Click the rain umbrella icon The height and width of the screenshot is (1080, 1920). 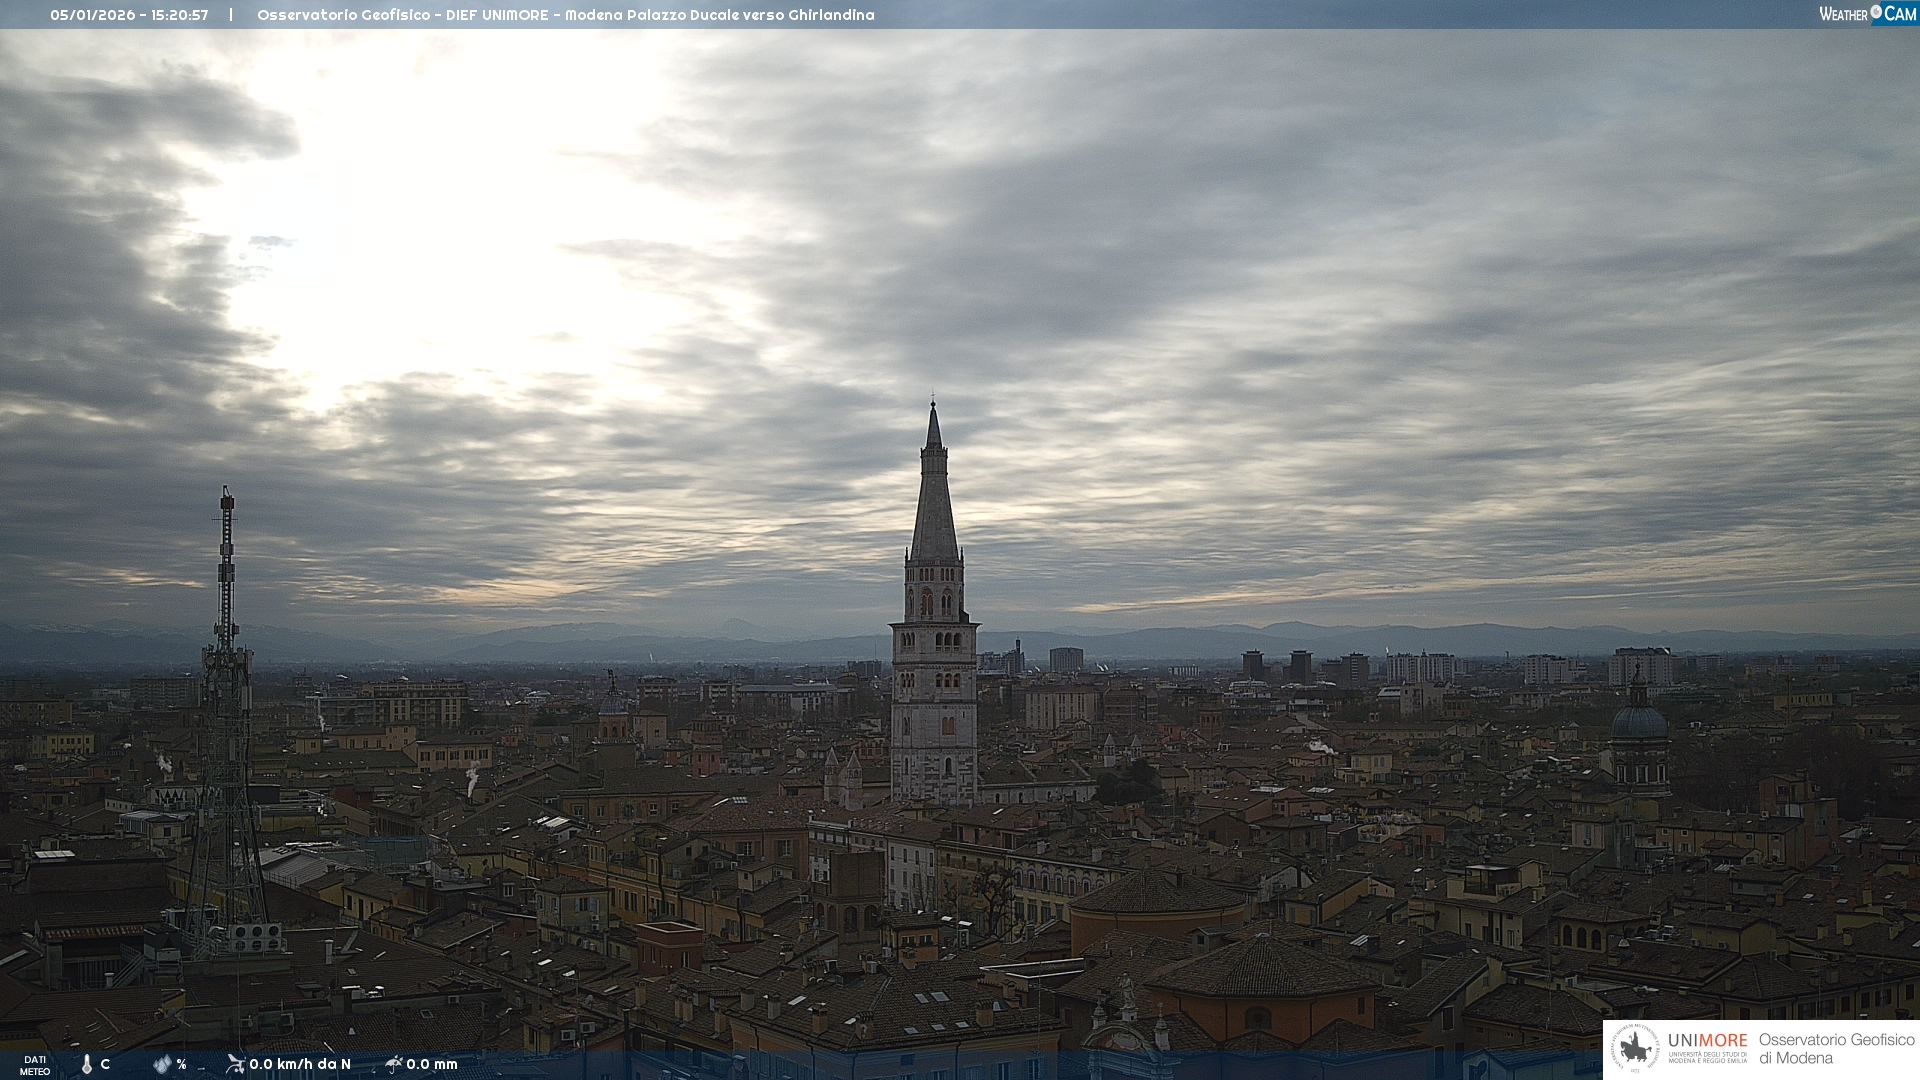click(393, 1064)
